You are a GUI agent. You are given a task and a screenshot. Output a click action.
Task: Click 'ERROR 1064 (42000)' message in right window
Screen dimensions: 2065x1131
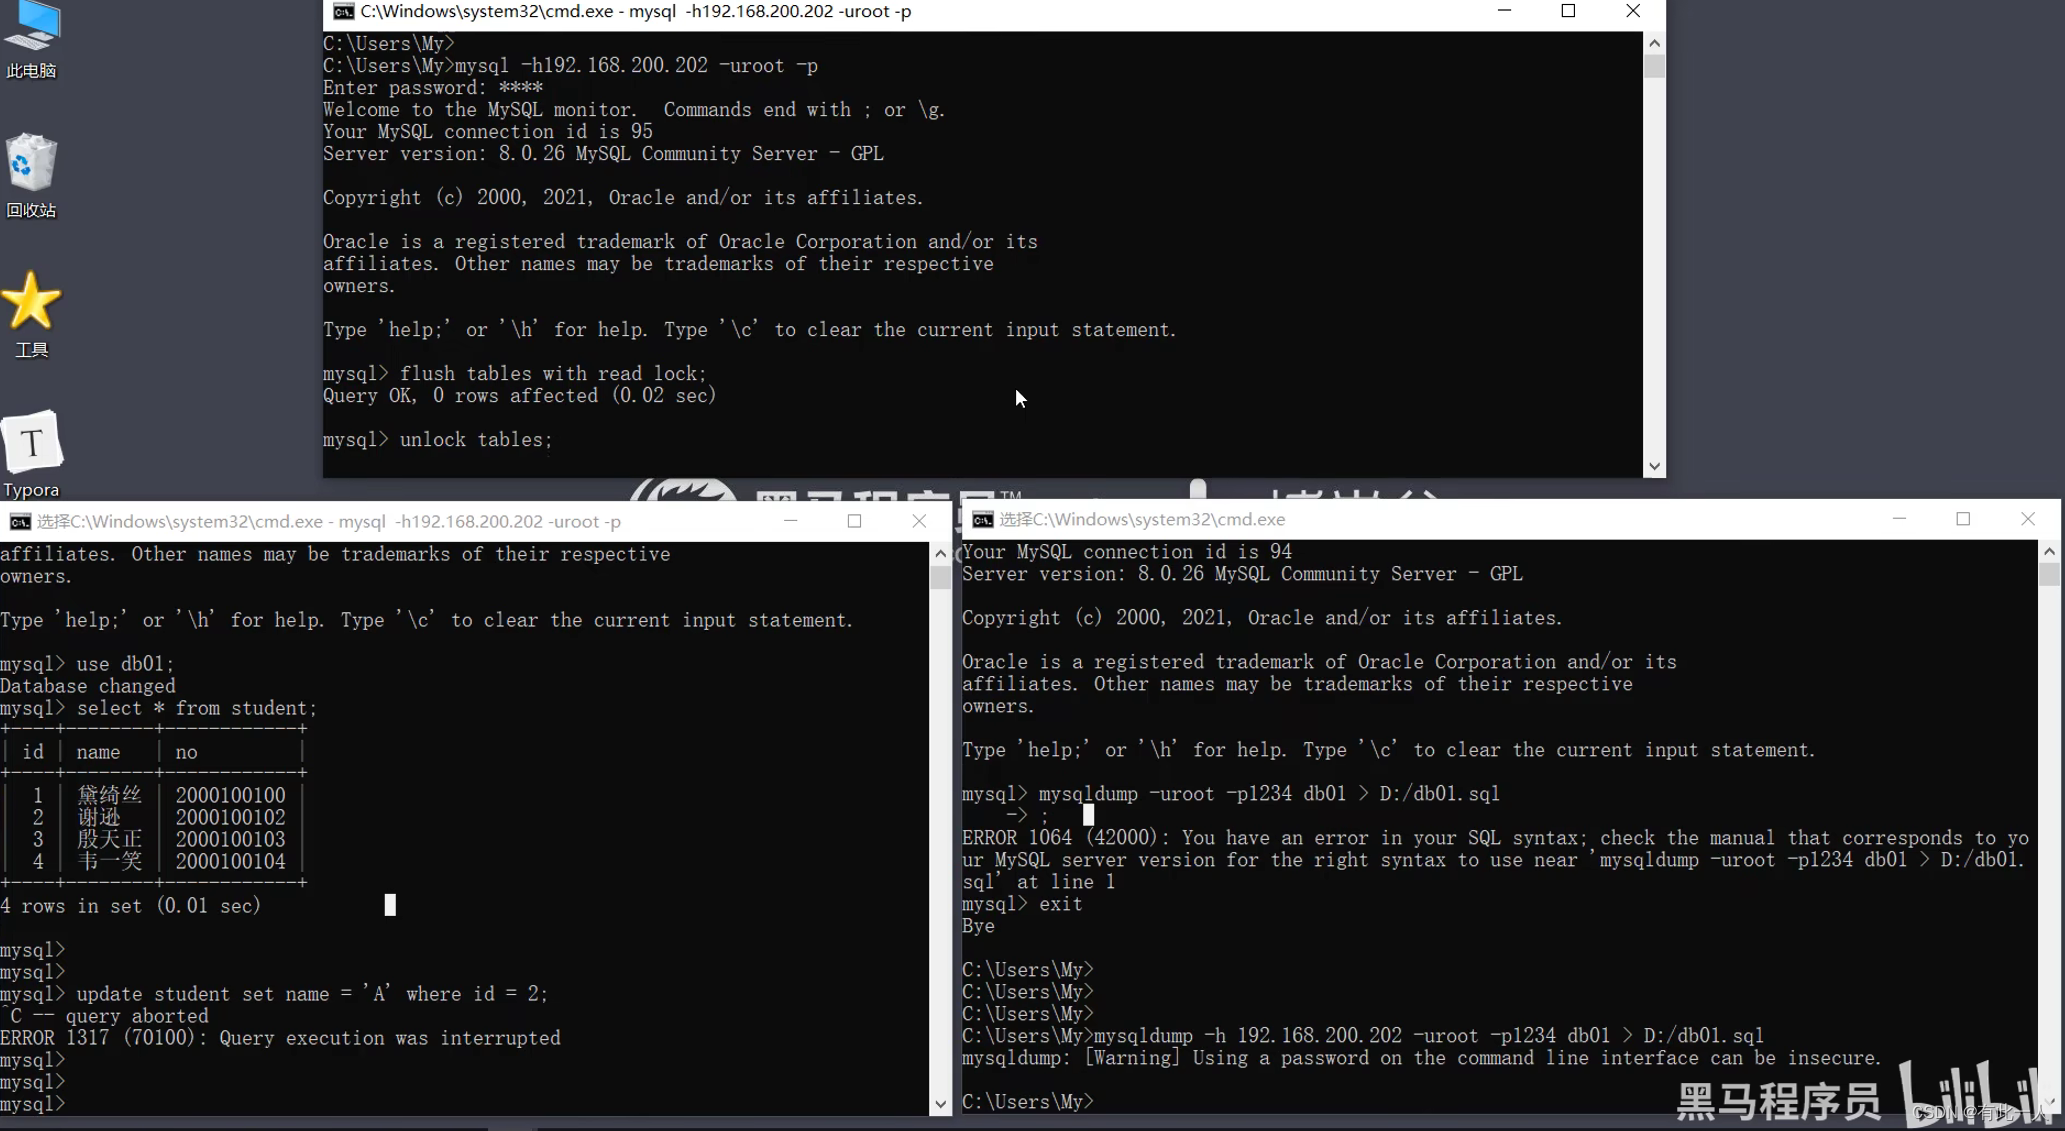click(x=1495, y=860)
